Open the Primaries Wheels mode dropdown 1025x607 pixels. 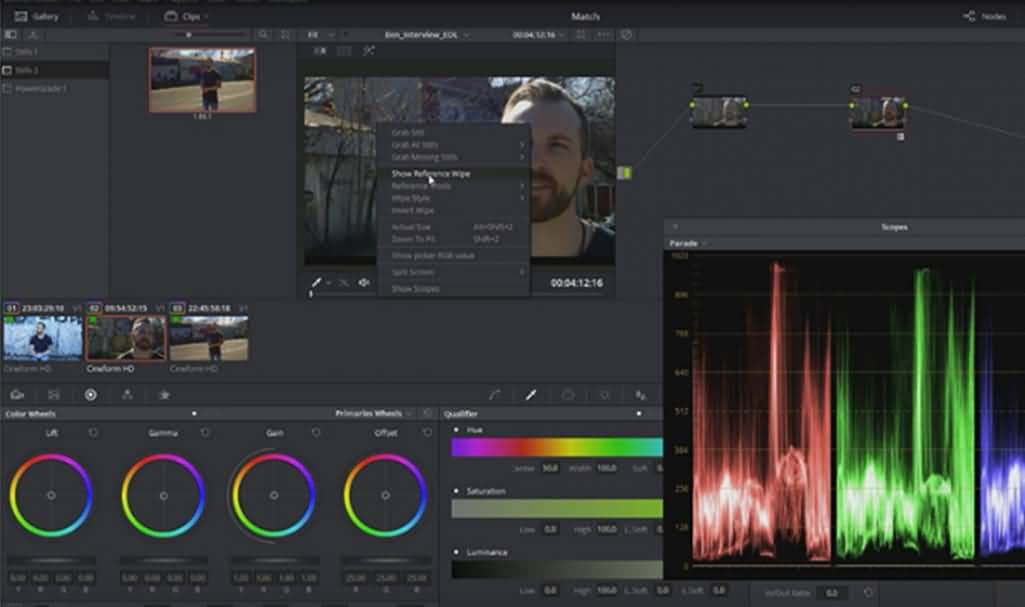pyautogui.click(x=372, y=413)
